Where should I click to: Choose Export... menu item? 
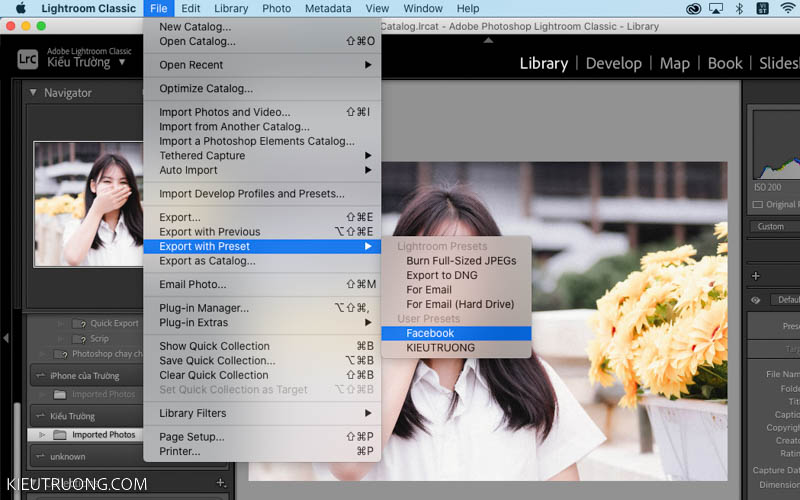pyautogui.click(x=262, y=217)
